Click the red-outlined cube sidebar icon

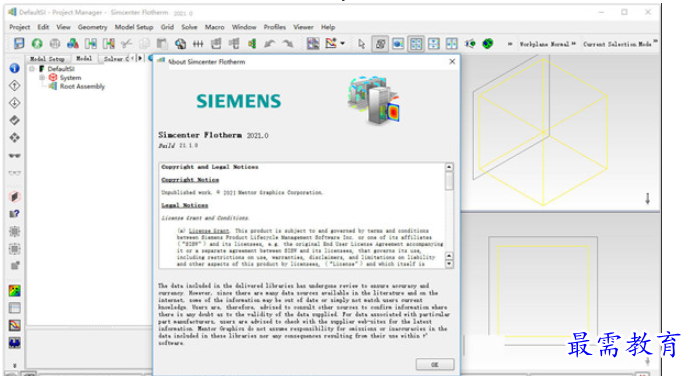(x=15, y=196)
